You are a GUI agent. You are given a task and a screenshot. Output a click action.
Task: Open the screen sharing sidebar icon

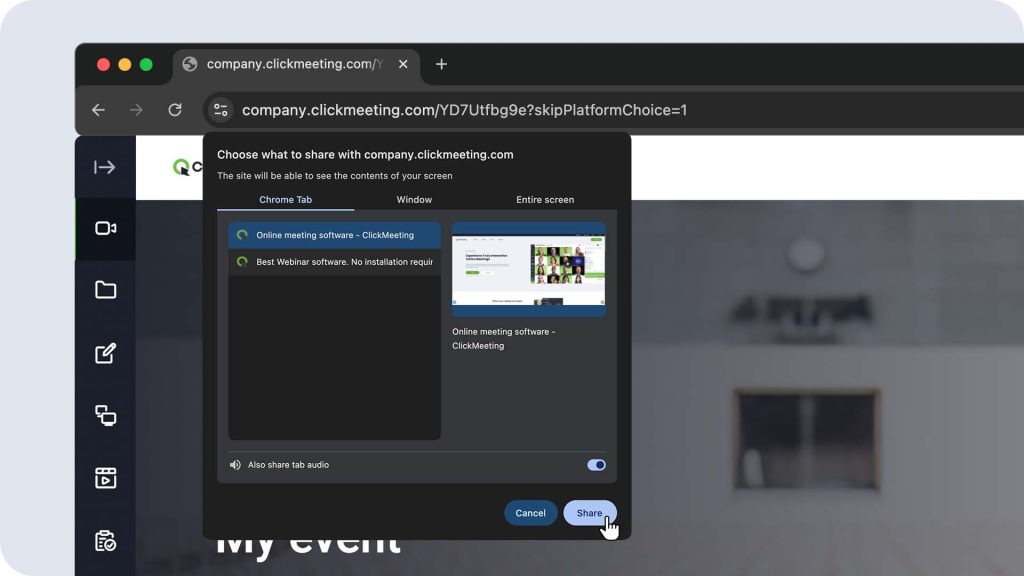tap(105, 415)
